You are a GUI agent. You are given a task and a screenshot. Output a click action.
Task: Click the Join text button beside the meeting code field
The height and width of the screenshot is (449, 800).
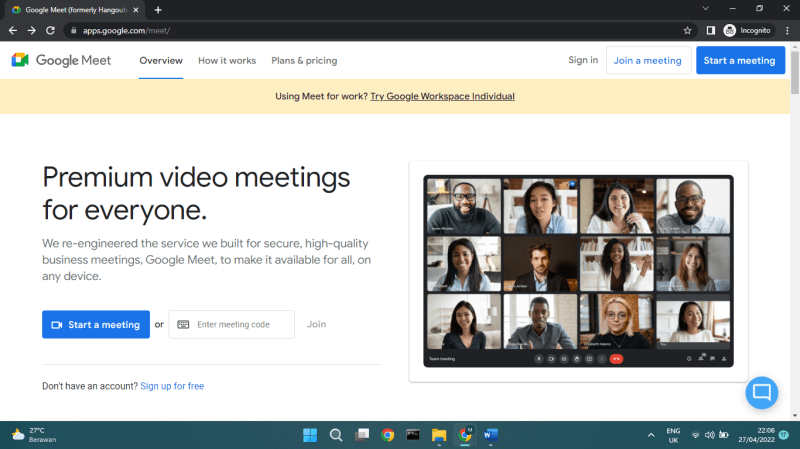(x=316, y=325)
